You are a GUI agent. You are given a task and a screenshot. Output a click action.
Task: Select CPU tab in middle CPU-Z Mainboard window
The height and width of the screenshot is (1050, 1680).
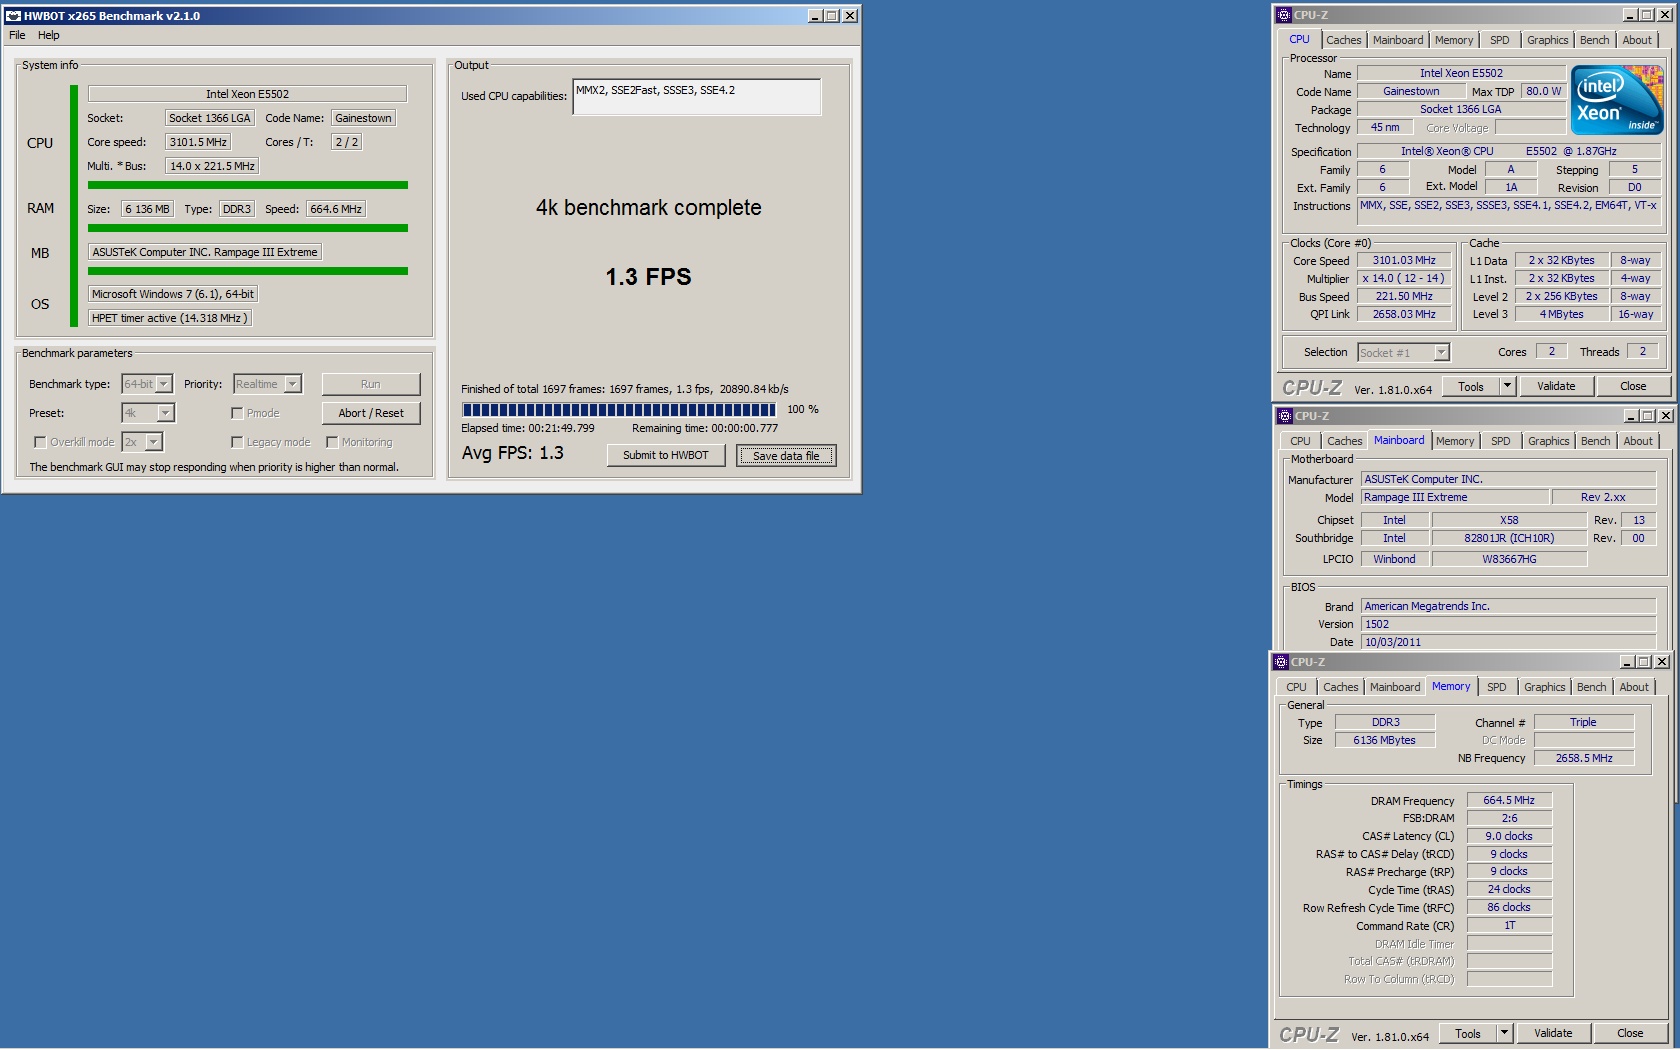tap(1300, 441)
